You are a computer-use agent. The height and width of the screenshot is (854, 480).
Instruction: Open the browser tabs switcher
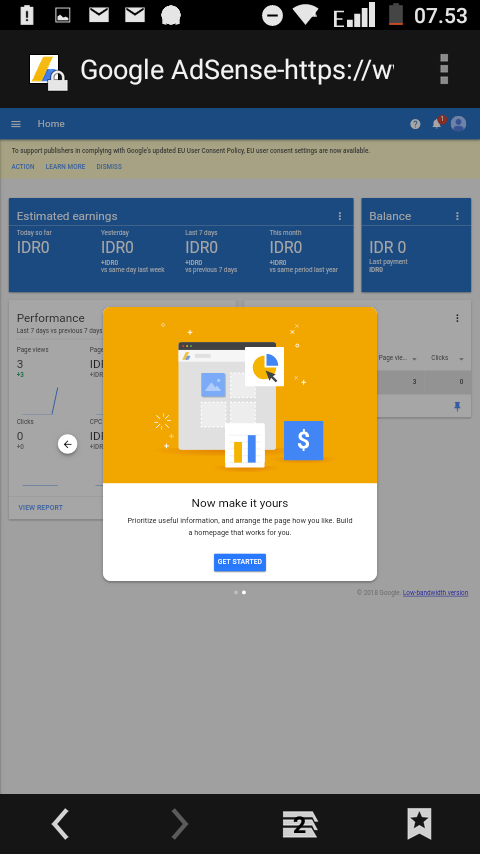pos(300,824)
